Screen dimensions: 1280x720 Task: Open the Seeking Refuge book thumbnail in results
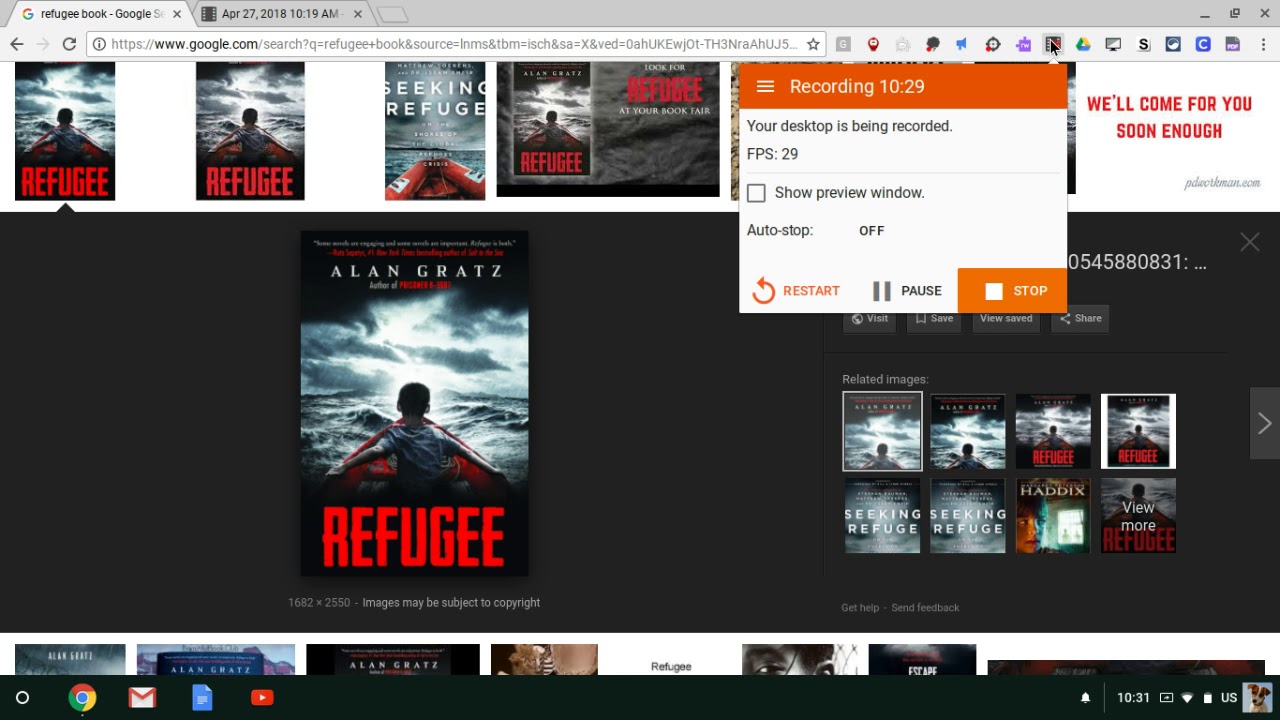click(435, 131)
